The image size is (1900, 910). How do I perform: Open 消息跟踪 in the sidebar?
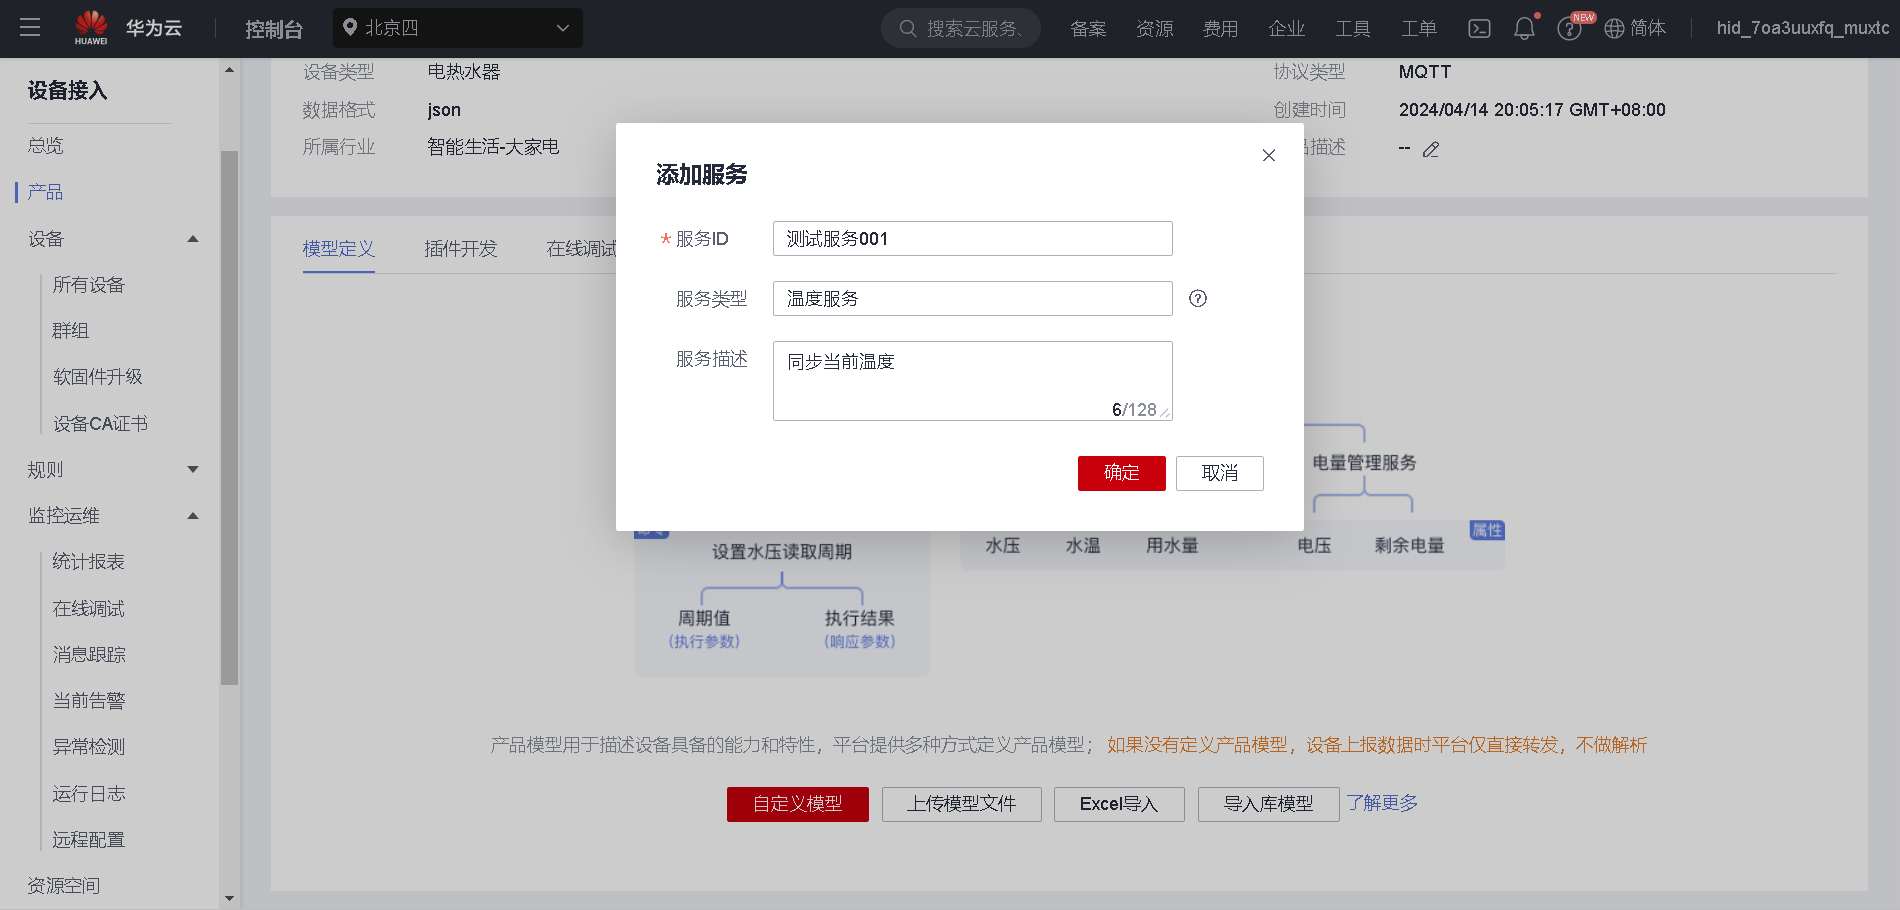click(x=89, y=655)
